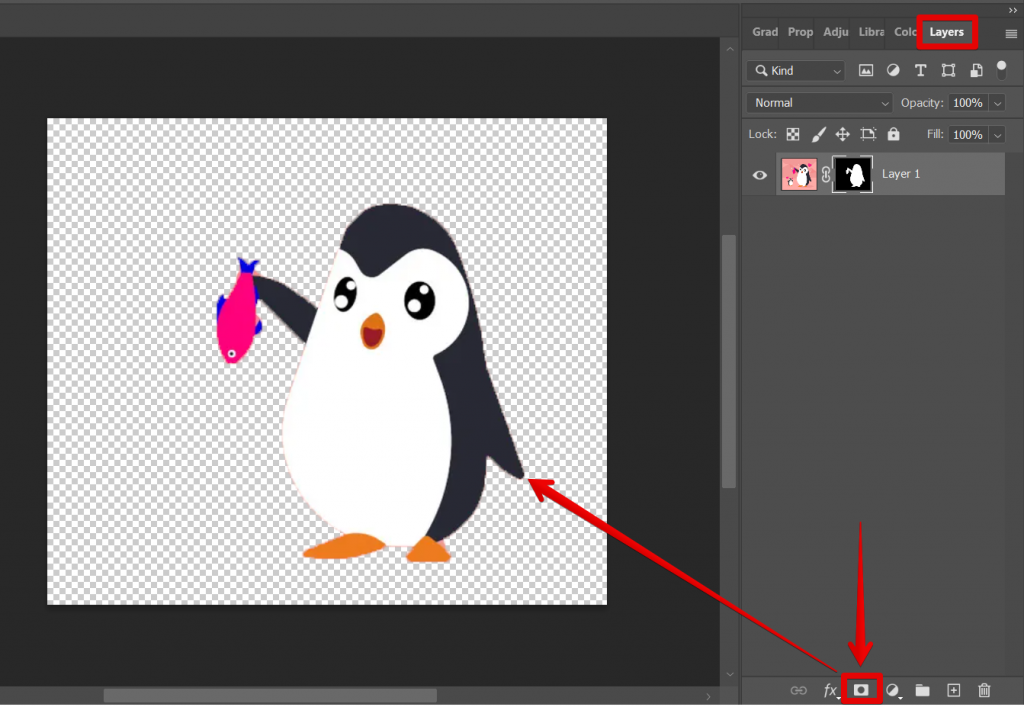This screenshot has width=1024, height=707.
Task: Open the Kind filter dropdown
Action: coord(795,70)
